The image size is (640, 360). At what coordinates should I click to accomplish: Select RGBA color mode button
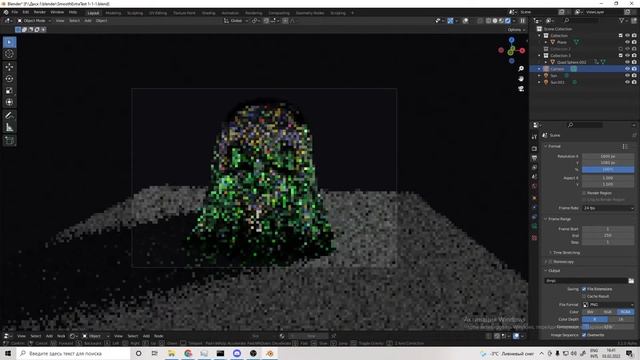click(x=626, y=312)
